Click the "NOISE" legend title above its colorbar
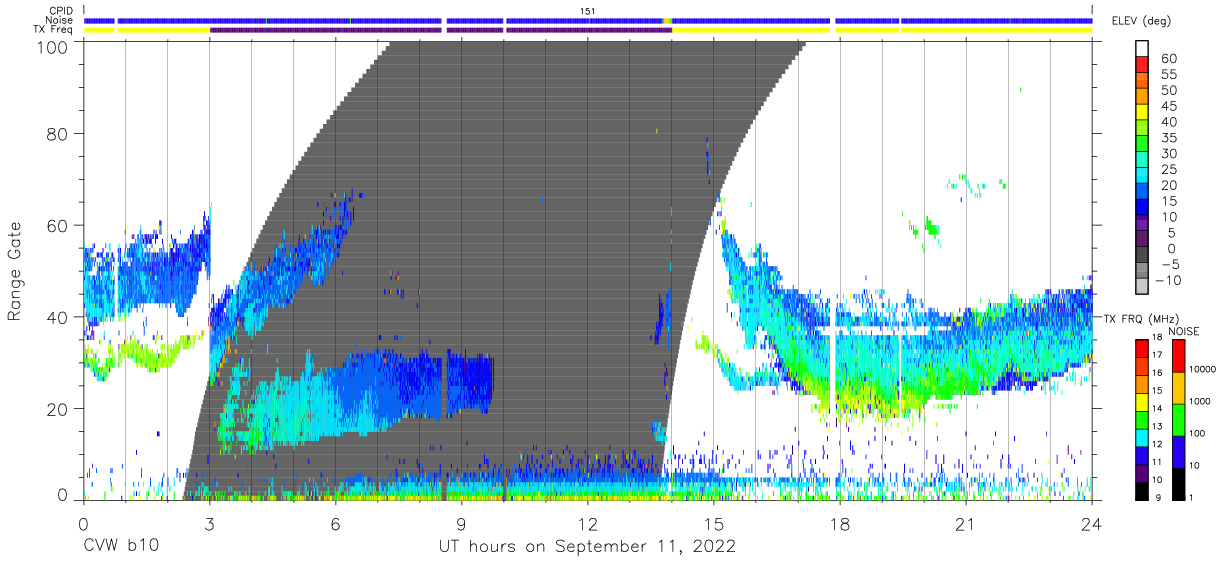The width and height of the screenshot is (1228, 567). [x=1183, y=331]
